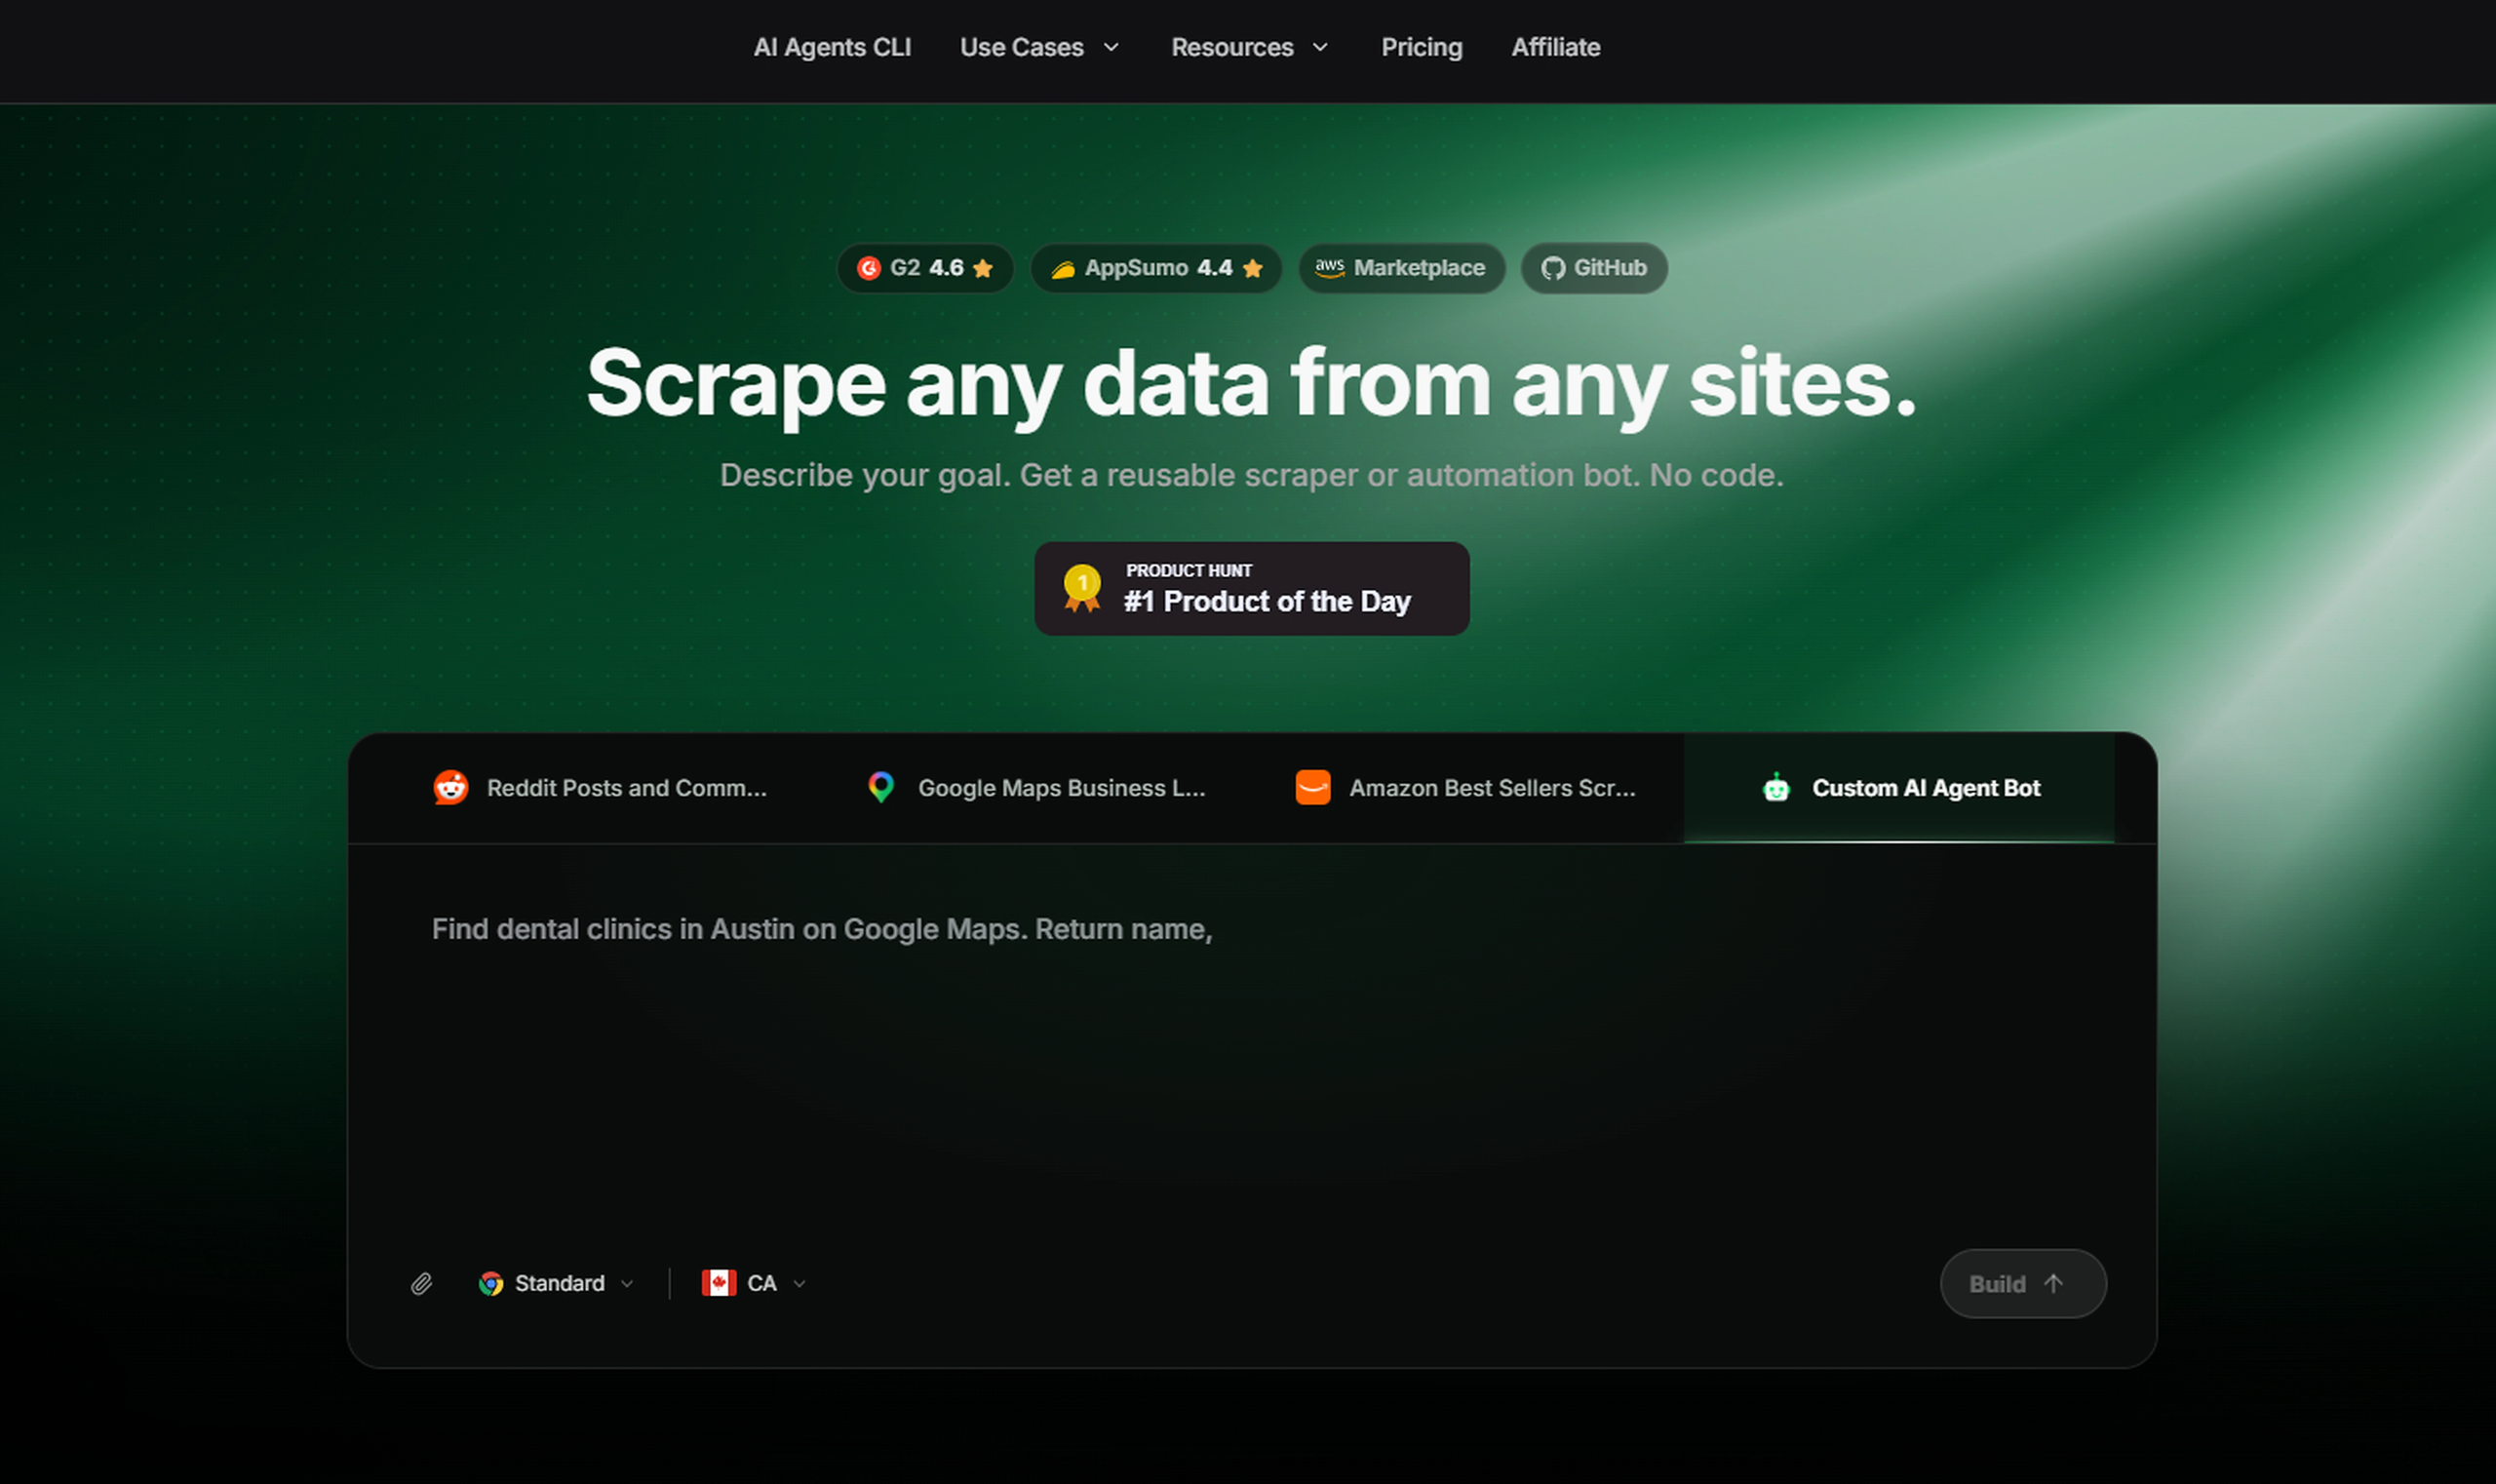Click the Use Cases chevron arrow
Viewport: 2496px width, 1484px height.
click(x=1111, y=47)
